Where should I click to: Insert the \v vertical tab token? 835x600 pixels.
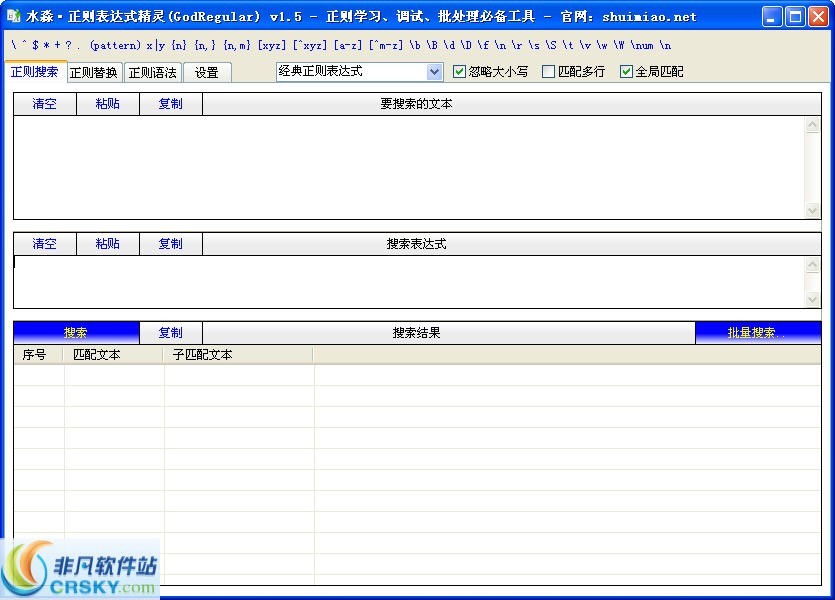585,45
